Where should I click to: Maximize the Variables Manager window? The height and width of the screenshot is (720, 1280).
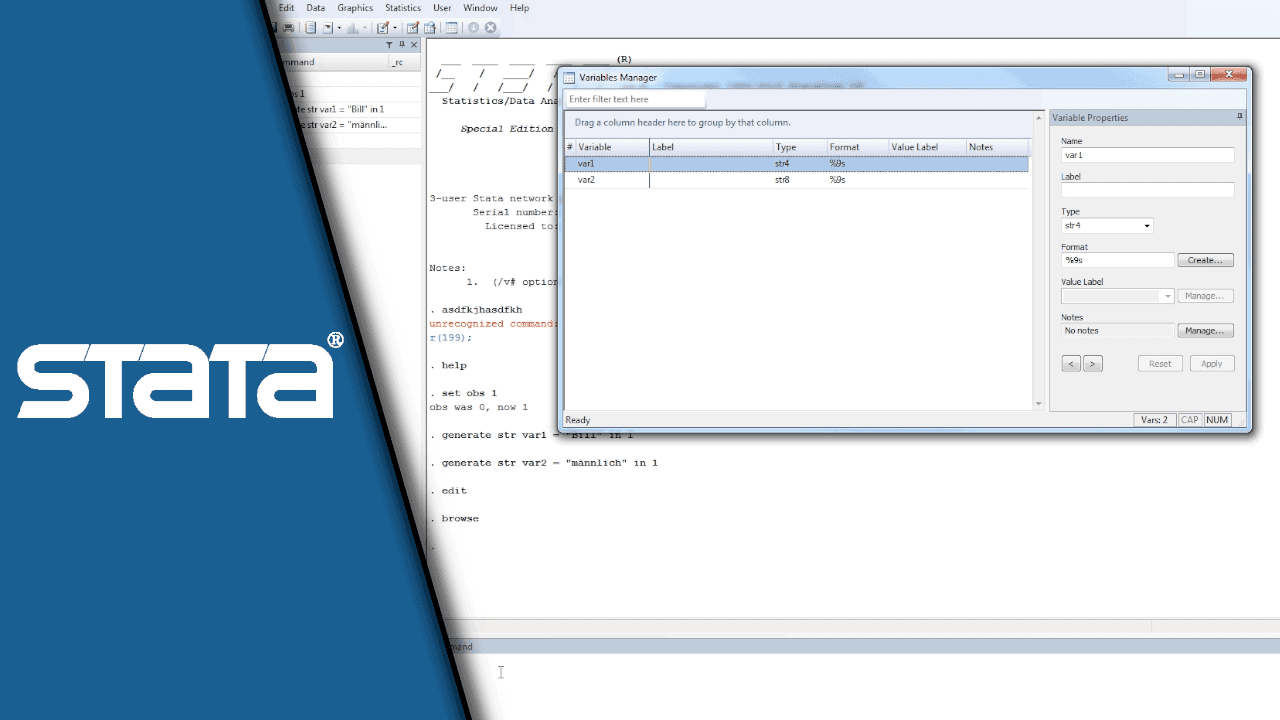(x=1200, y=75)
